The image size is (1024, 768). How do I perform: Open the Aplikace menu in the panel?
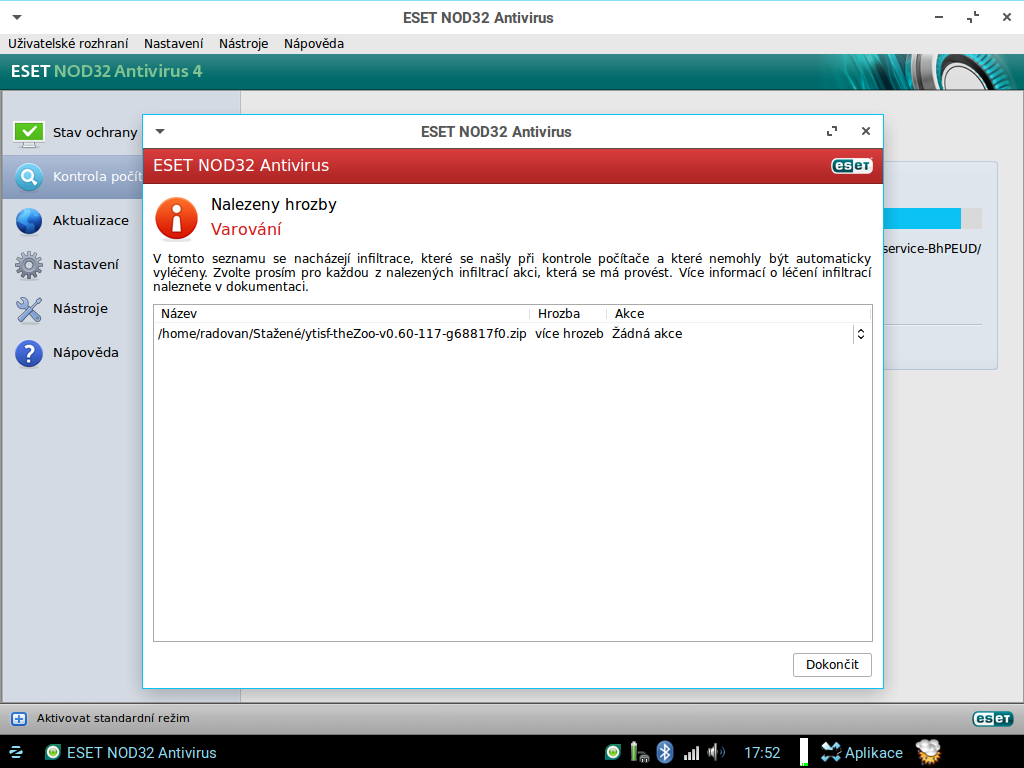click(x=862, y=752)
